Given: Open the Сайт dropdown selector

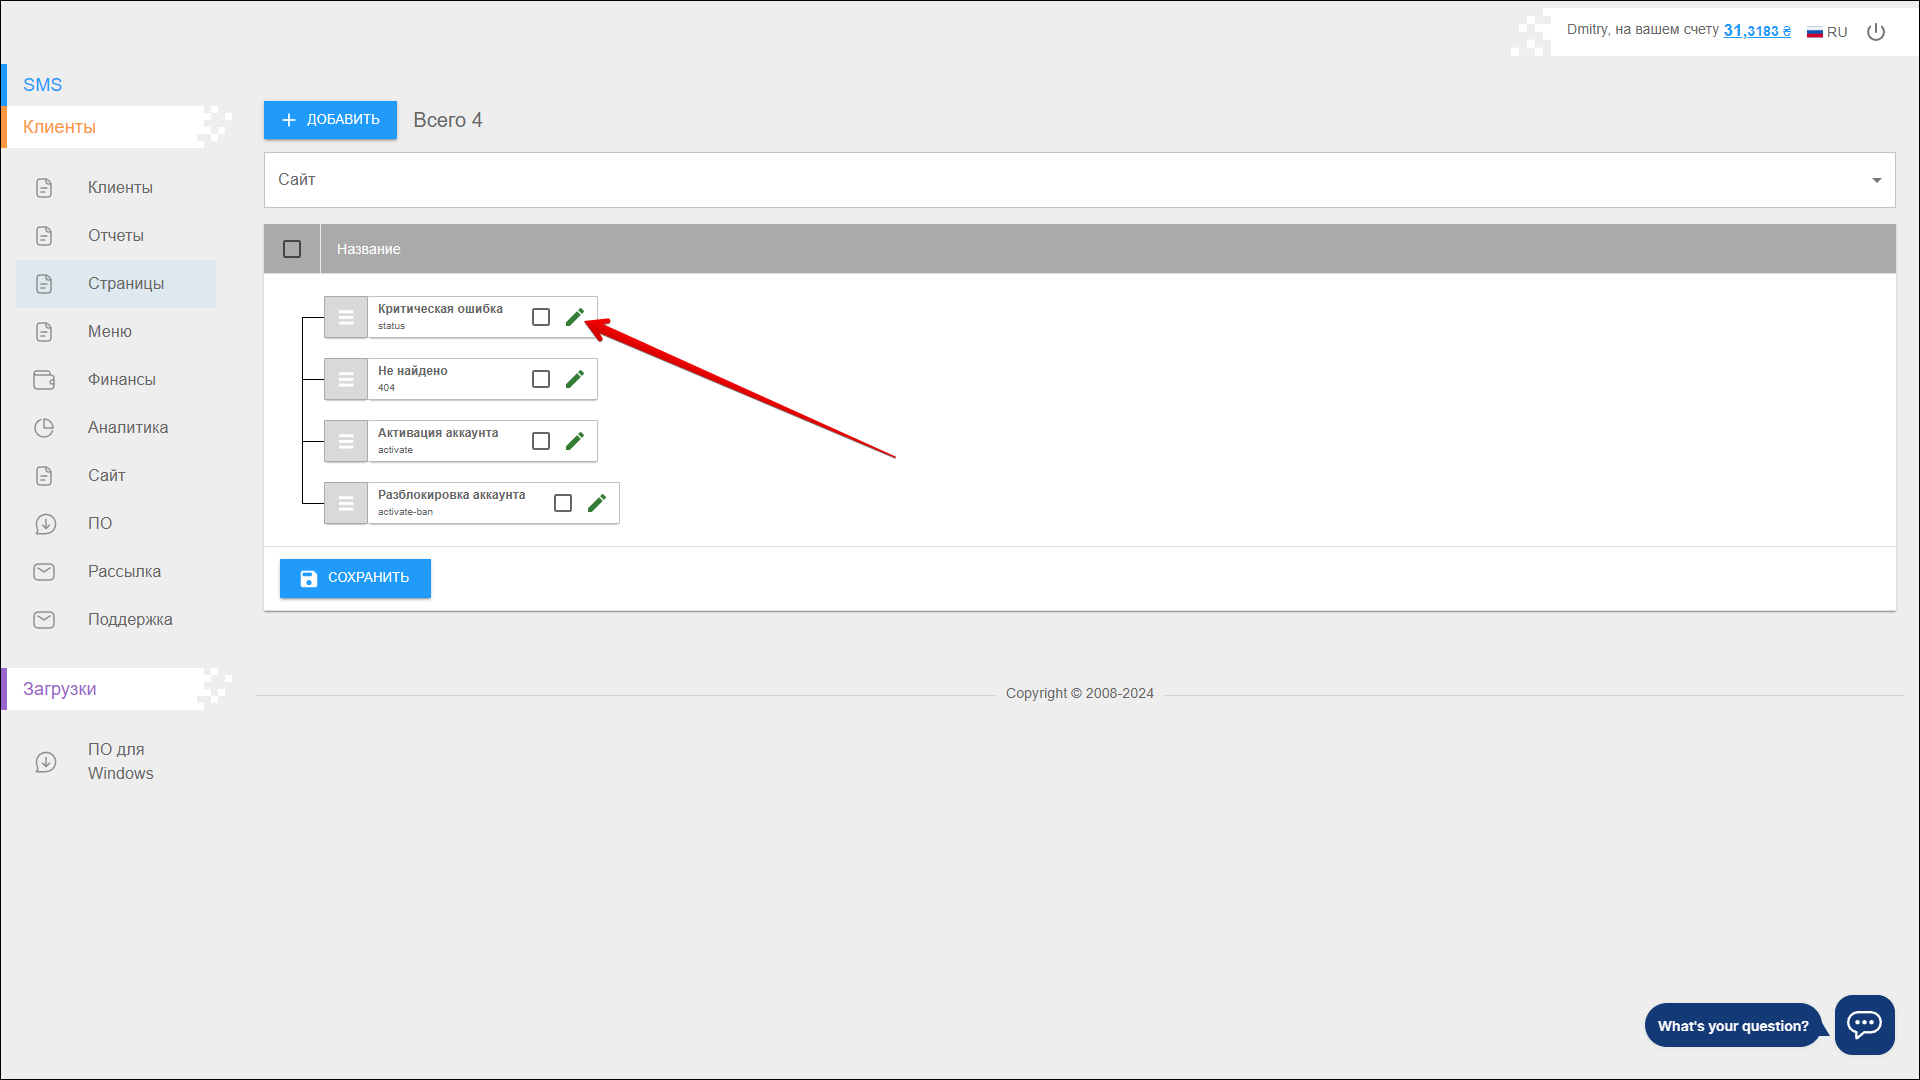Looking at the screenshot, I should pyautogui.click(x=1079, y=180).
